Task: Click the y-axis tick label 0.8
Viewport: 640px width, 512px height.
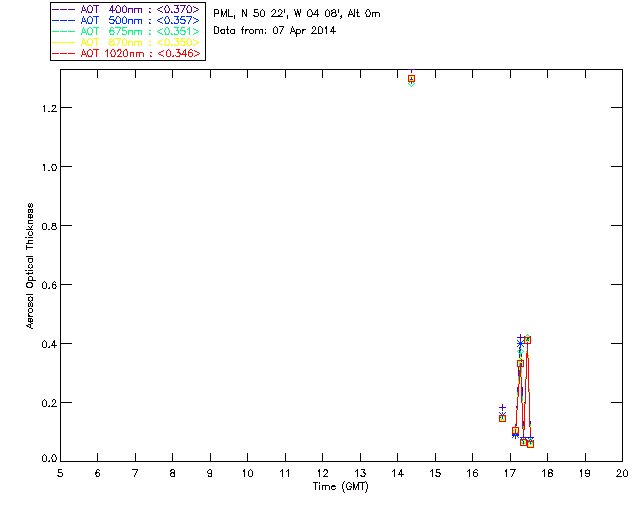Action: (x=49, y=226)
